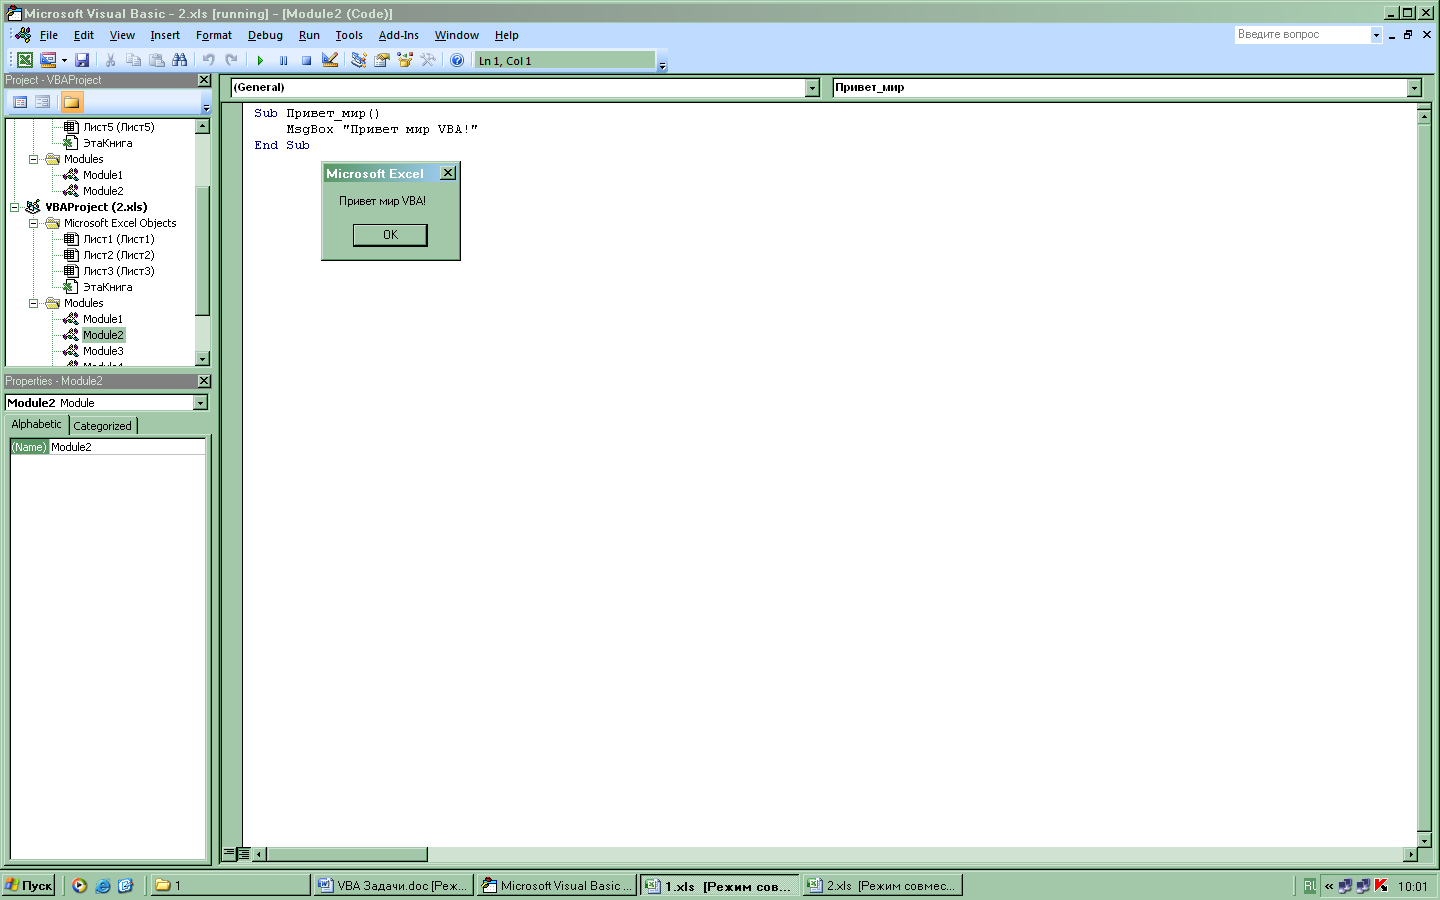Click (Name) property value field Module2
1440x900 pixels.
point(127,447)
